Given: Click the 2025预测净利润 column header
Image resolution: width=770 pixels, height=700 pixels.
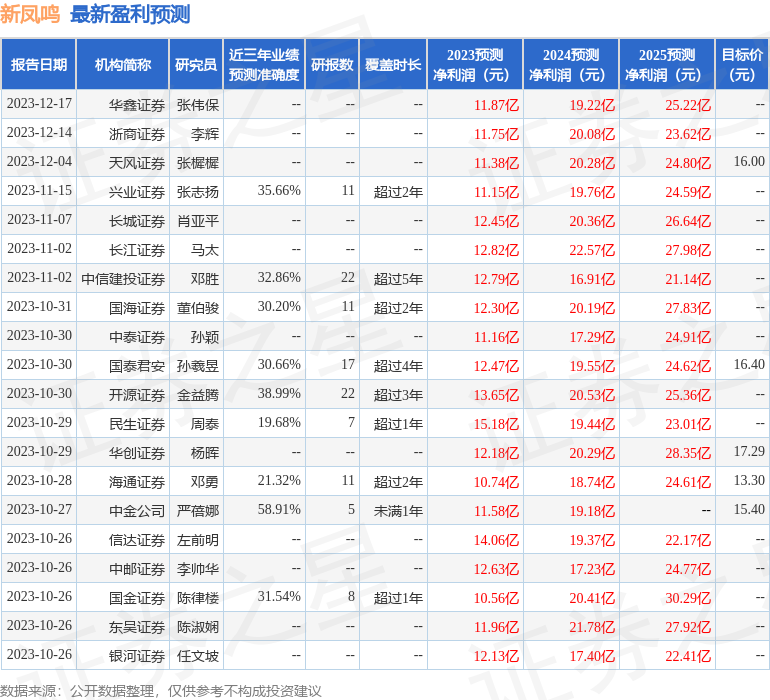Looking at the screenshot, I should [x=667, y=64].
